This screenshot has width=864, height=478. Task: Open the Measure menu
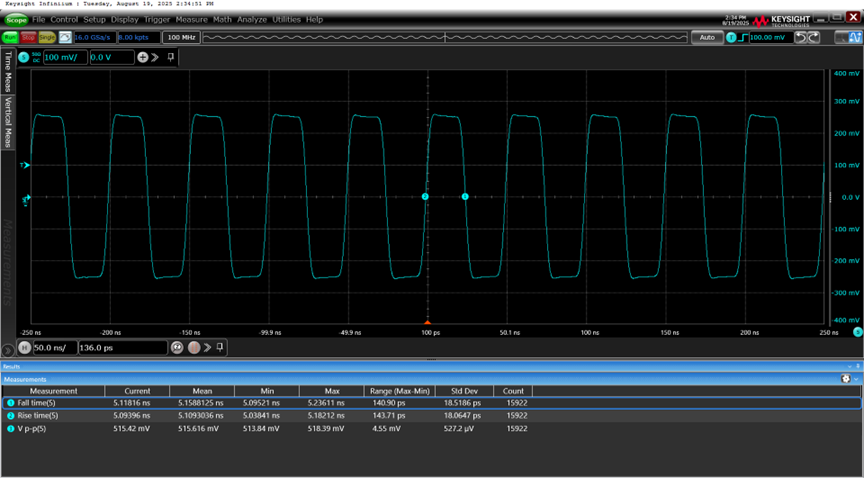click(191, 19)
